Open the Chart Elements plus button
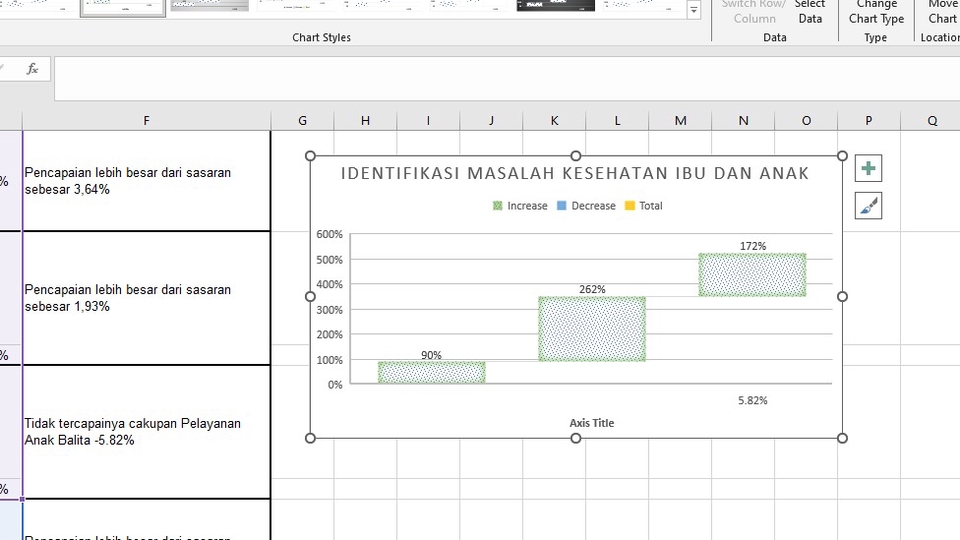The width and height of the screenshot is (960, 540). pos(868,168)
